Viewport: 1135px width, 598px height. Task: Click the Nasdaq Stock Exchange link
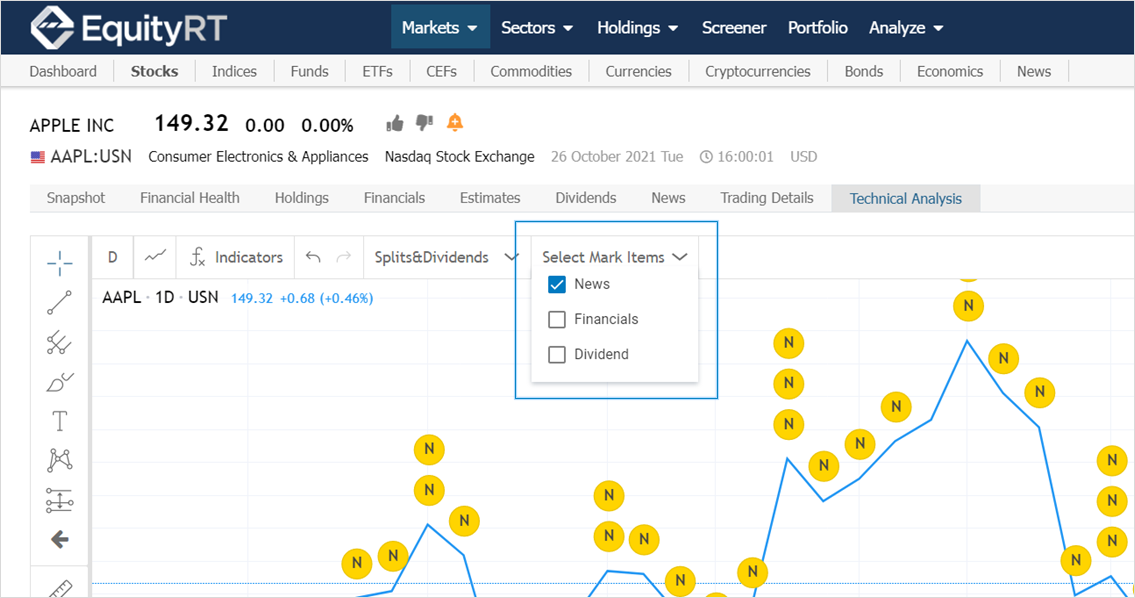tap(460, 156)
